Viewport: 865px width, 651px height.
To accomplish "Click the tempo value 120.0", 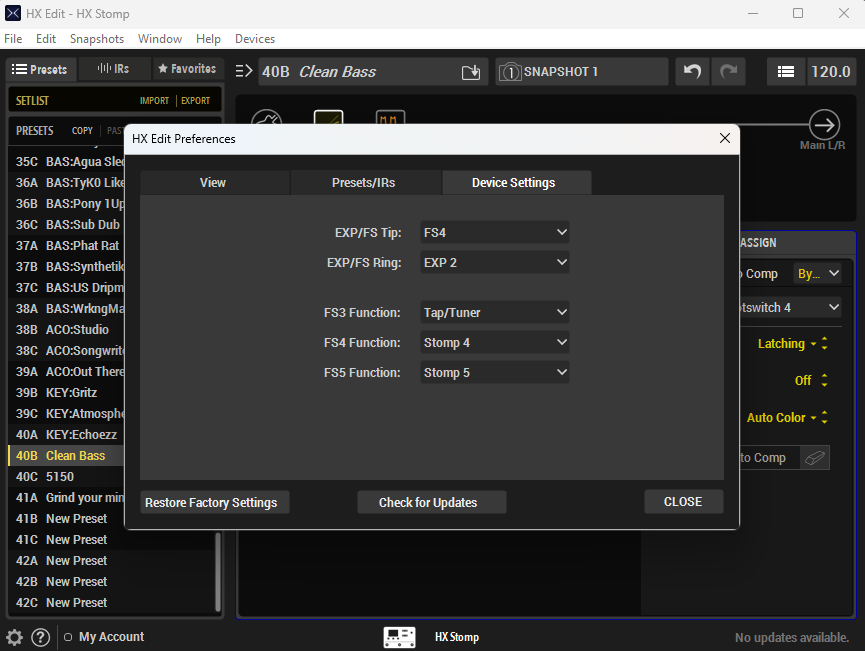I will pos(831,72).
